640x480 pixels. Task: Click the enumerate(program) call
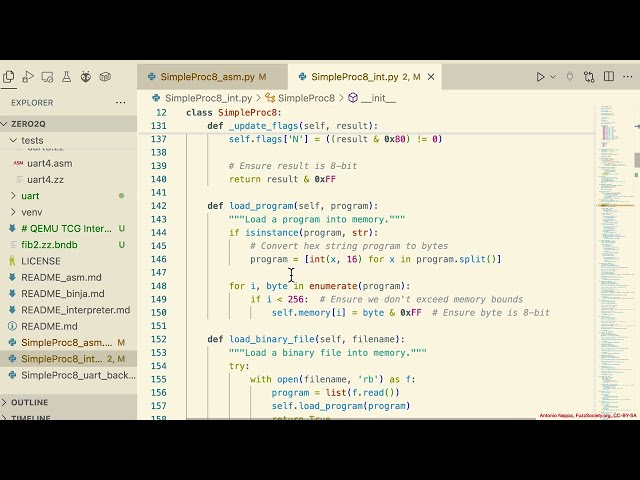(x=357, y=286)
